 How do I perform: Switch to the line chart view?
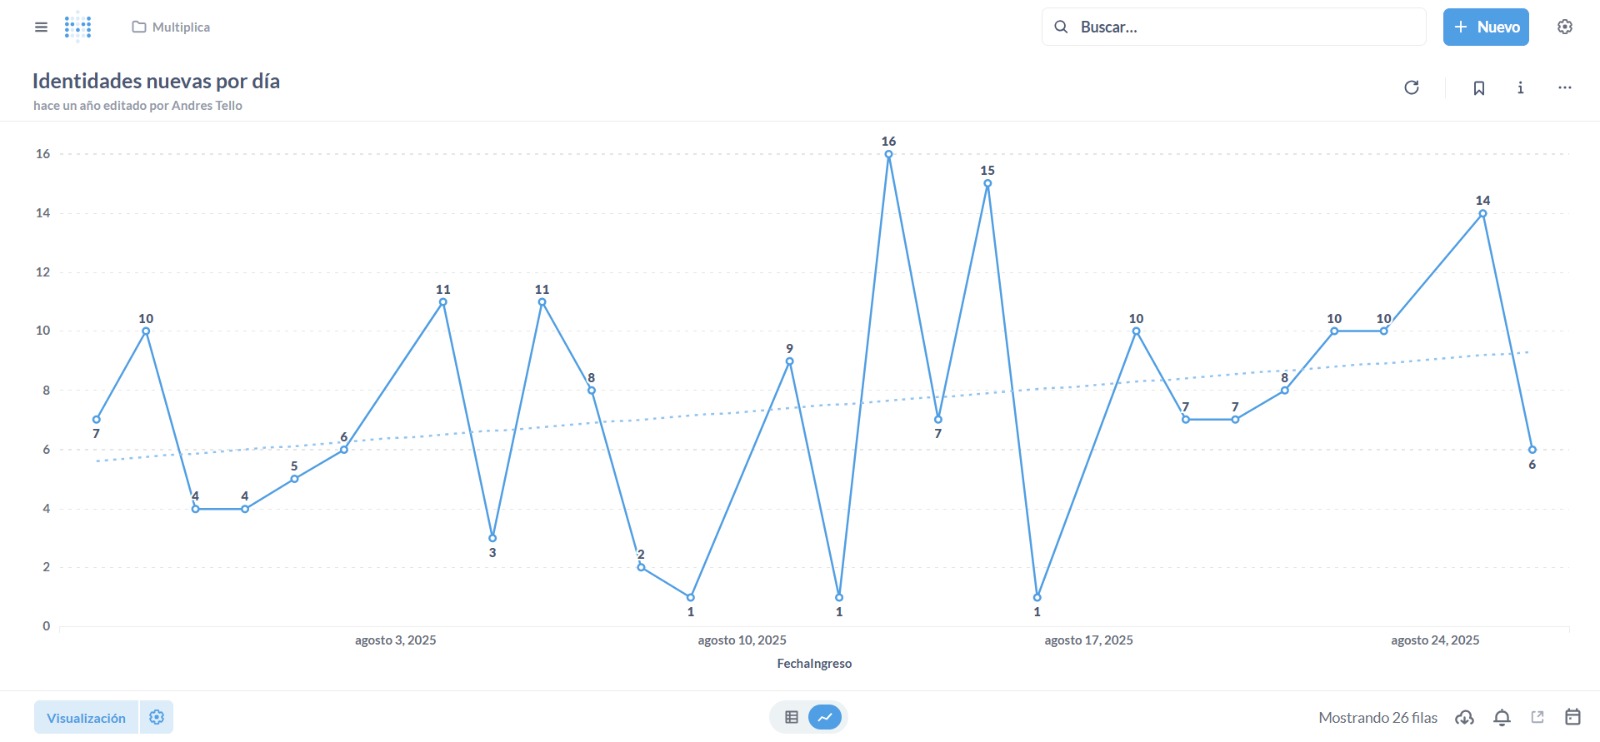pos(825,717)
